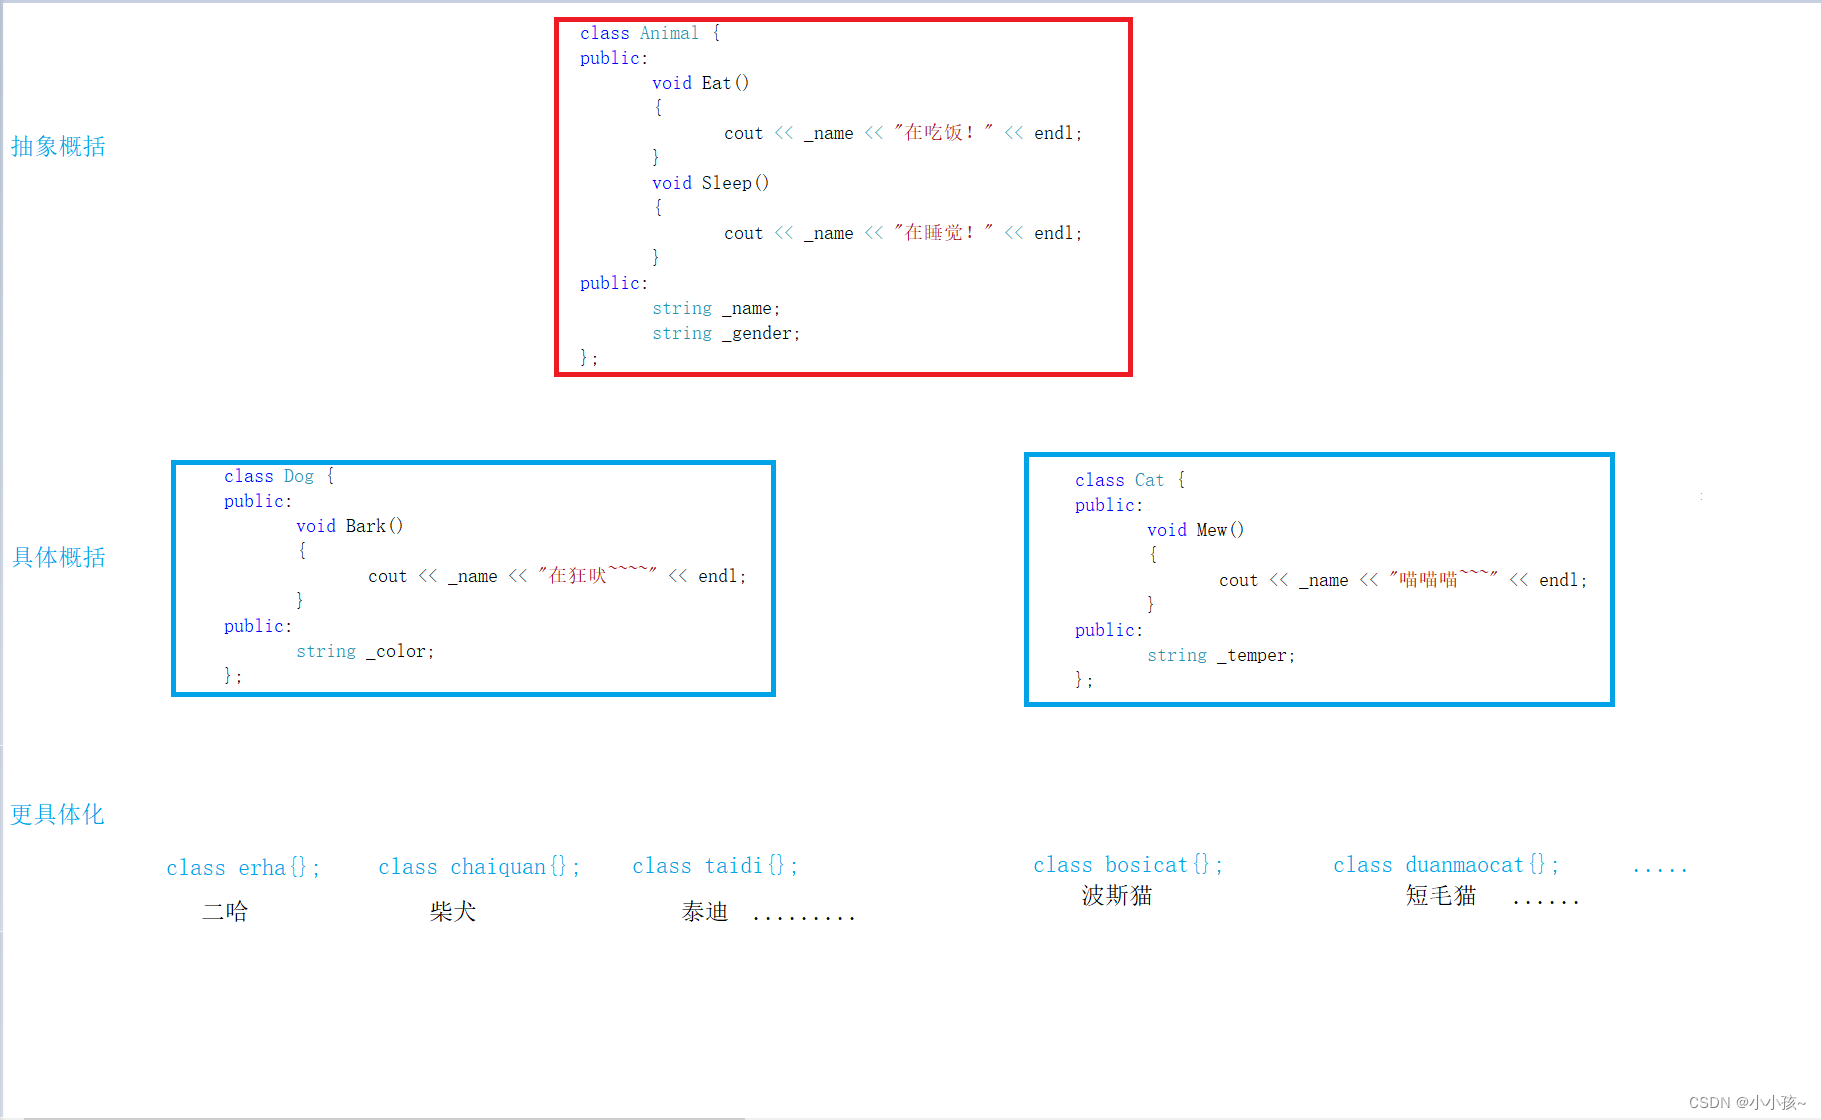
Task: Click the 'string _temper;' member line
Action: tap(1221, 656)
